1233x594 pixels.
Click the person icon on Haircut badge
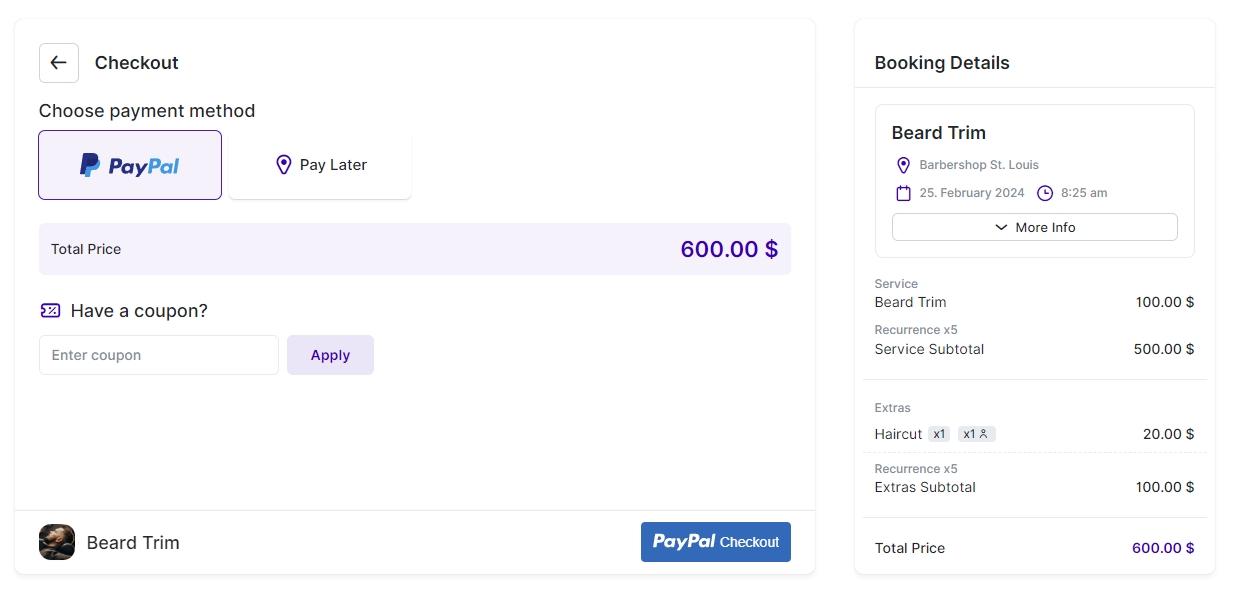click(984, 434)
